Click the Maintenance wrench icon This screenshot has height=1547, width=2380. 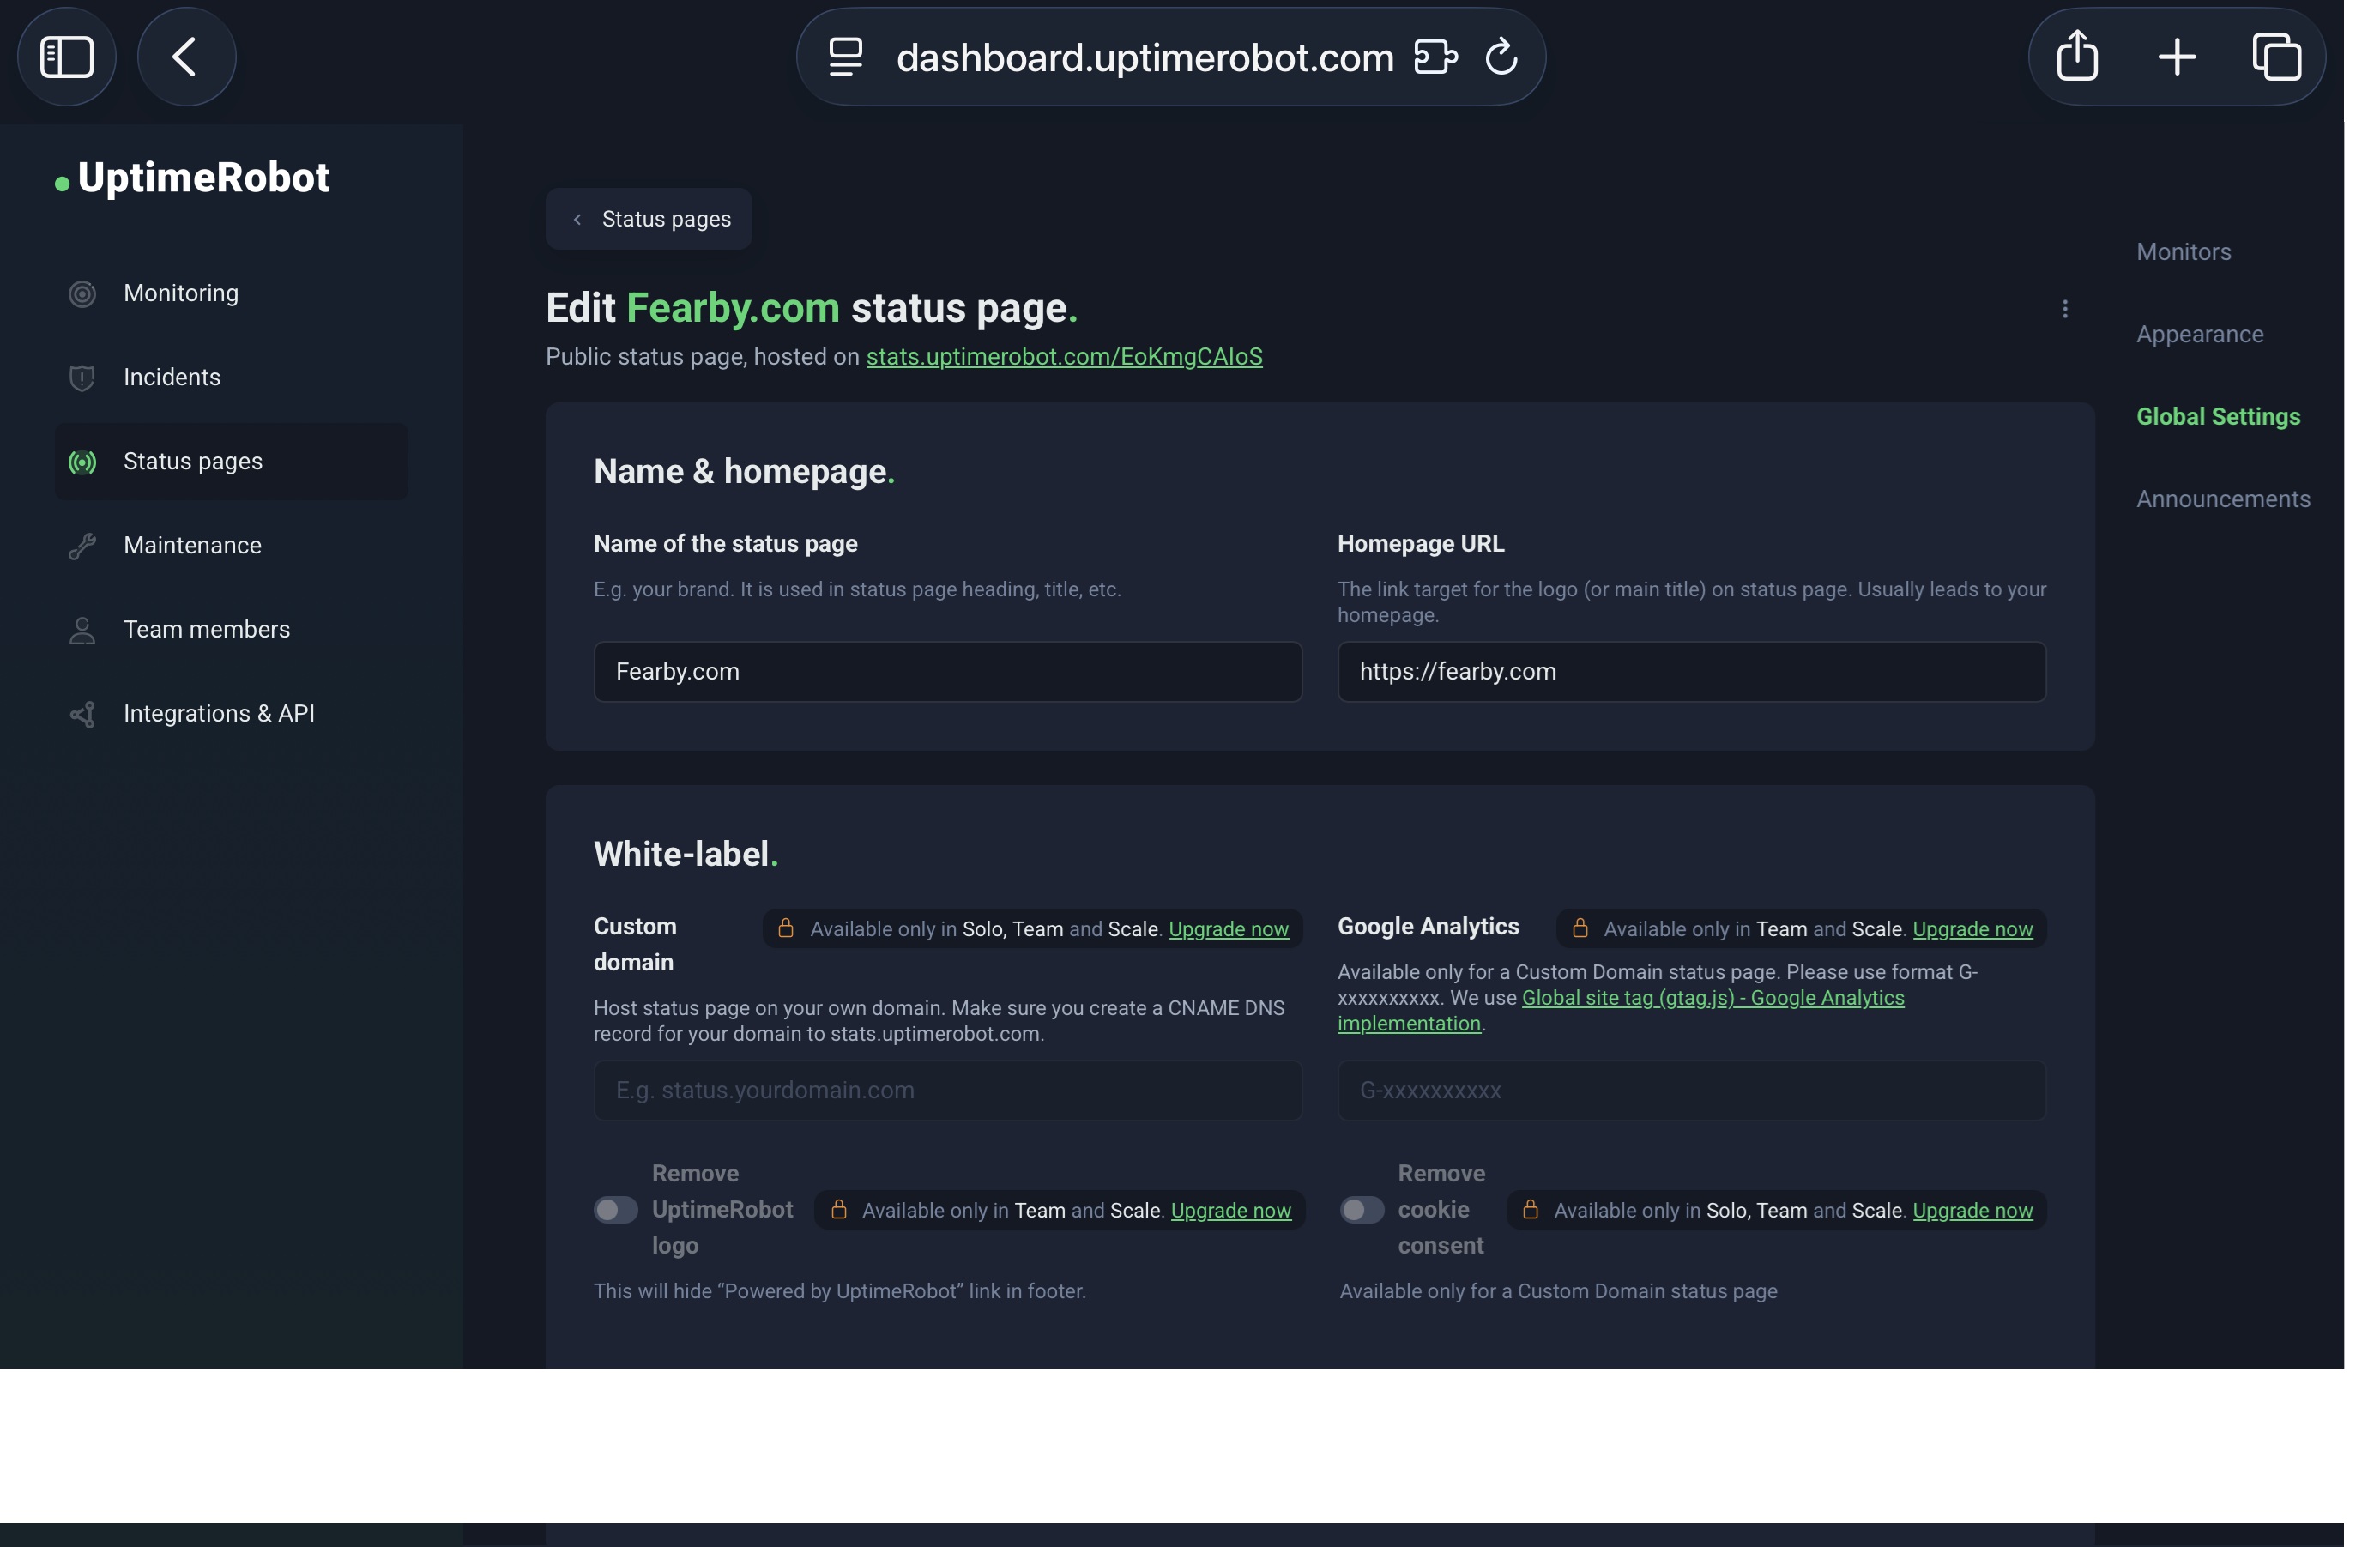(x=82, y=546)
